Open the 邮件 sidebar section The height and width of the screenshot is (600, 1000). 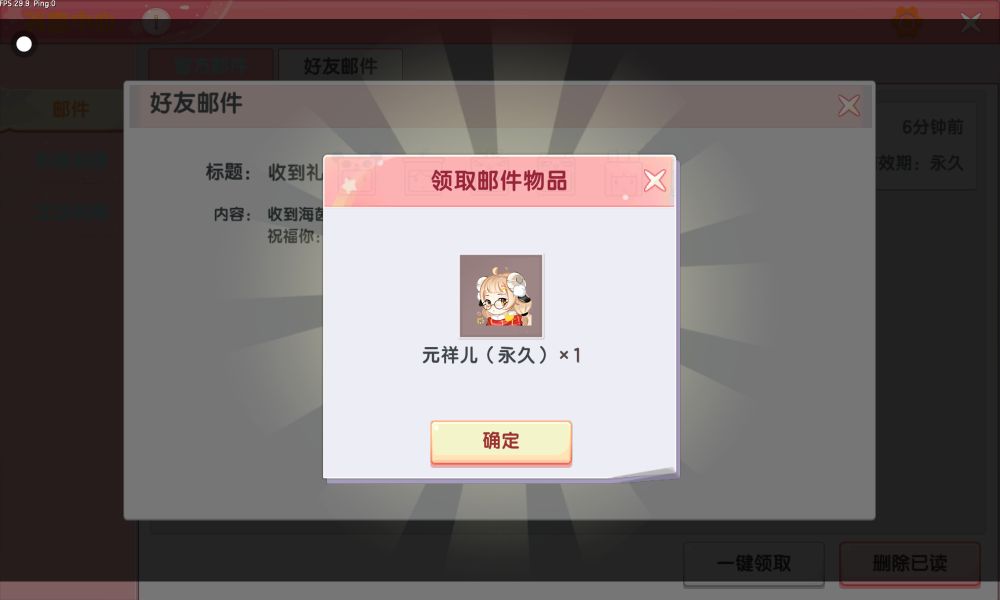click(69, 110)
